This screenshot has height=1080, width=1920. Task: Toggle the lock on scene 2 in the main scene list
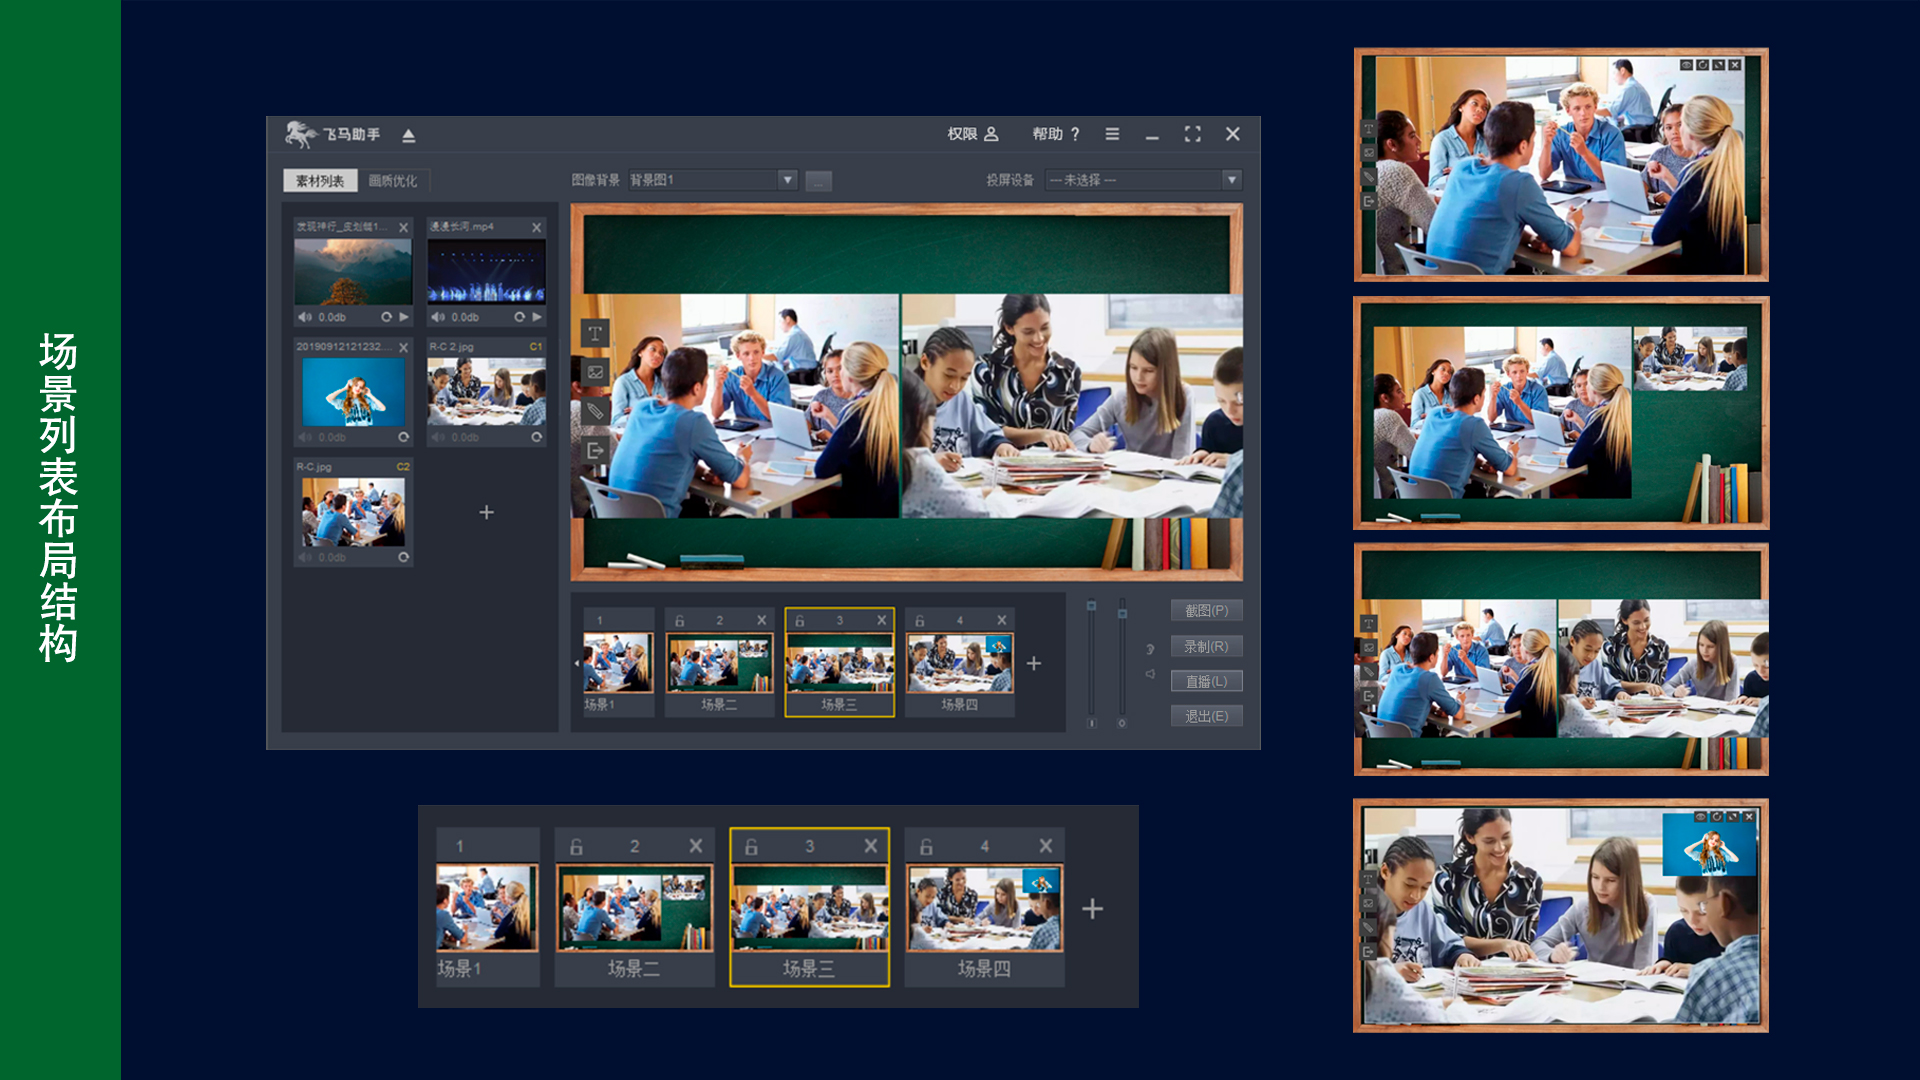pyautogui.click(x=680, y=621)
